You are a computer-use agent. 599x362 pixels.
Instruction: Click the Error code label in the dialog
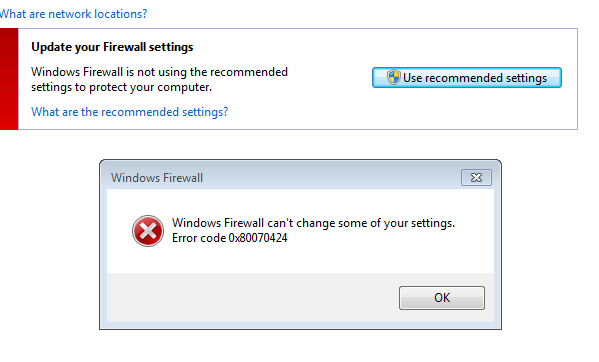point(199,238)
